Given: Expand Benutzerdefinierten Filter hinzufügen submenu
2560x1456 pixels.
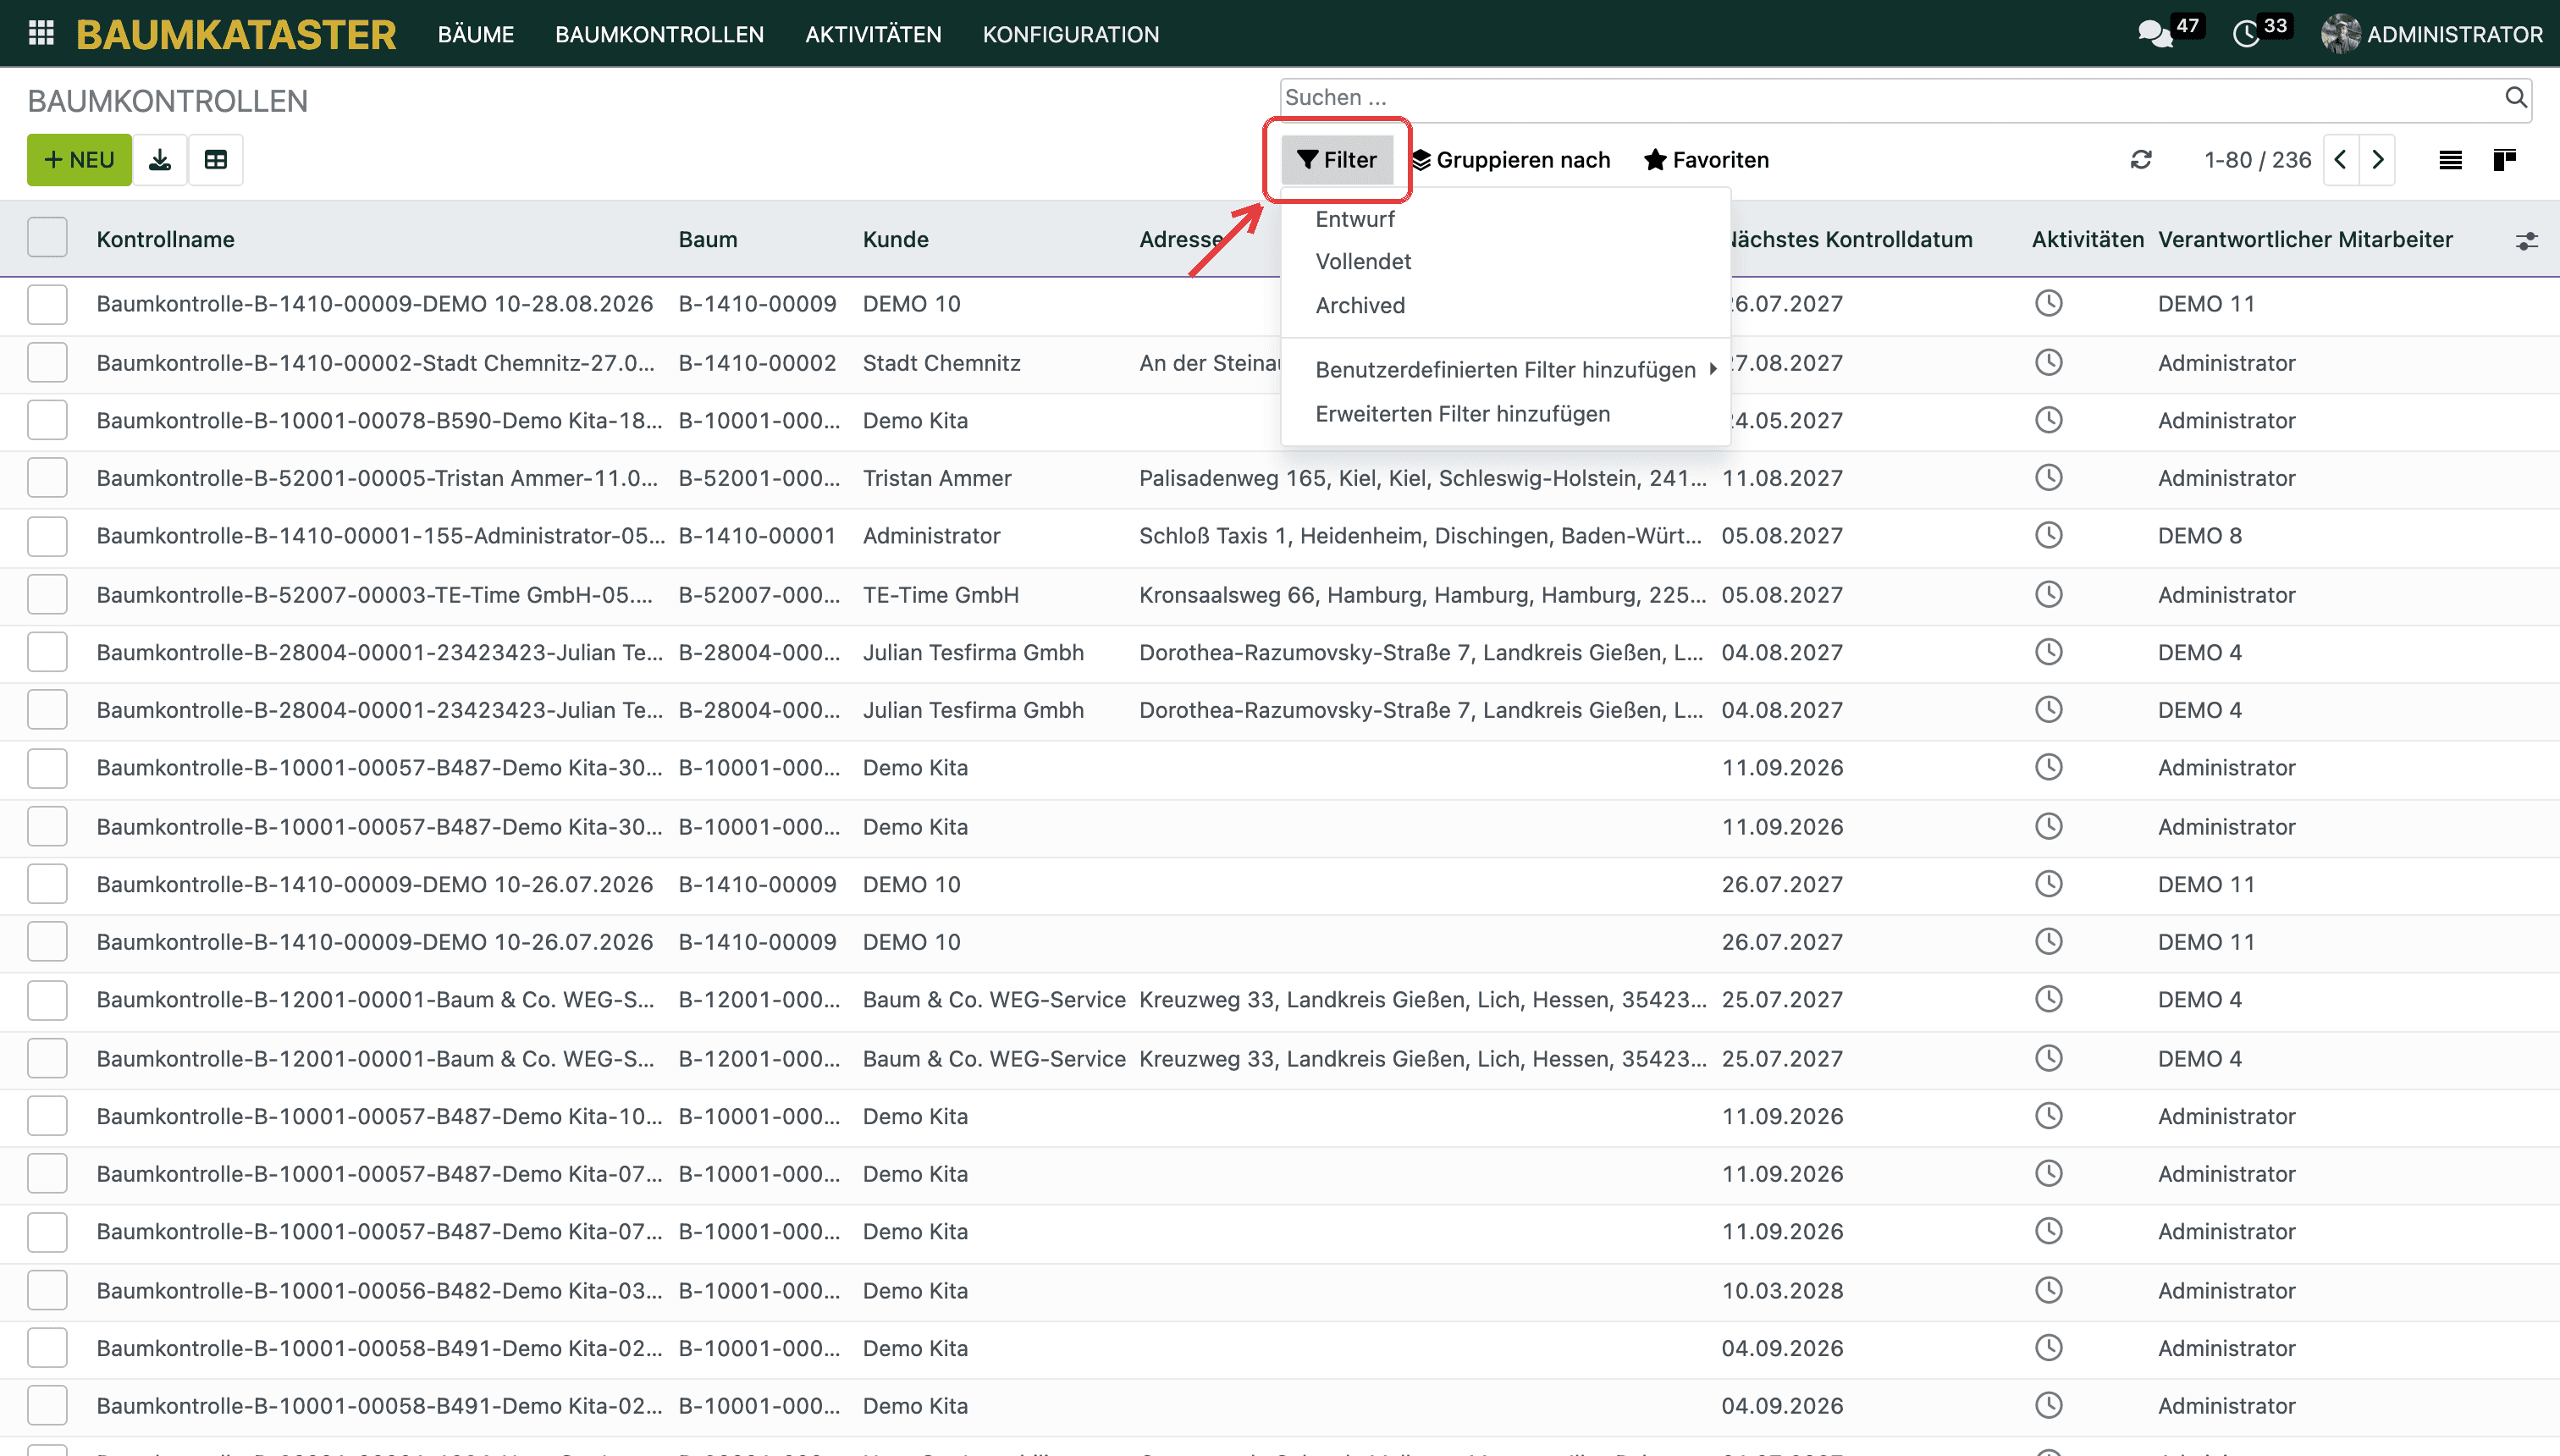Looking at the screenshot, I should (x=1505, y=369).
